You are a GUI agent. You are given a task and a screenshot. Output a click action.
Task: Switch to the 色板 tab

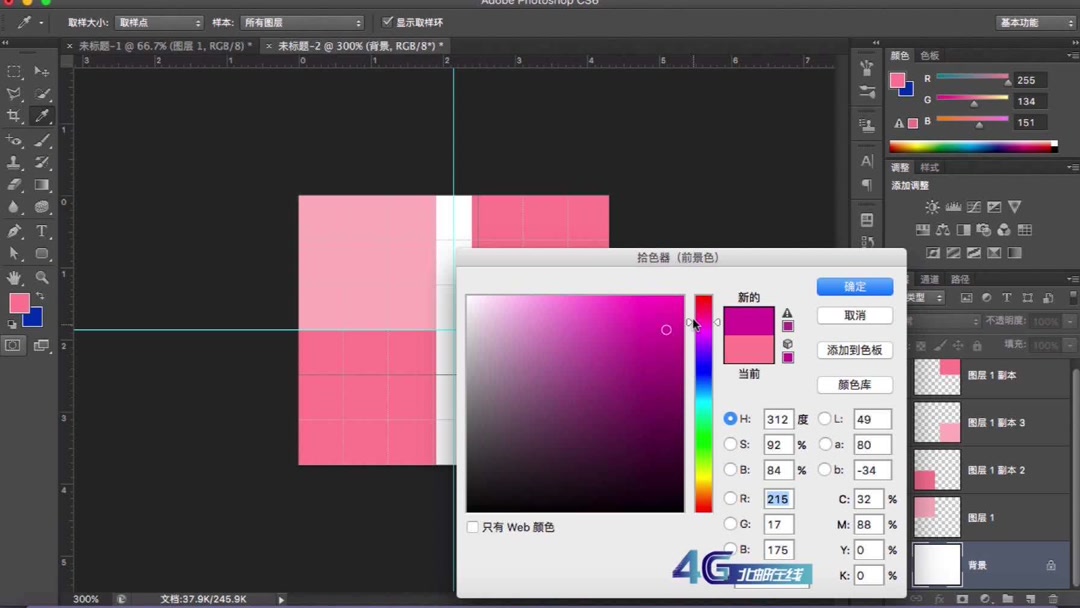929,55
